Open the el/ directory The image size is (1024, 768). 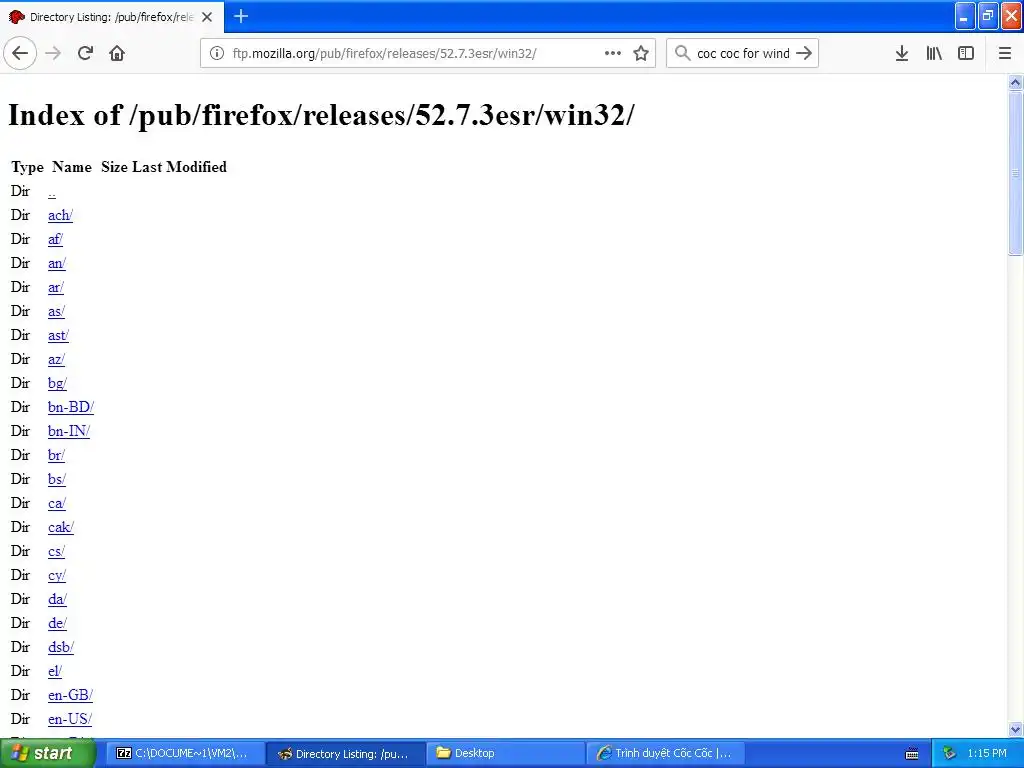(55, 671)
